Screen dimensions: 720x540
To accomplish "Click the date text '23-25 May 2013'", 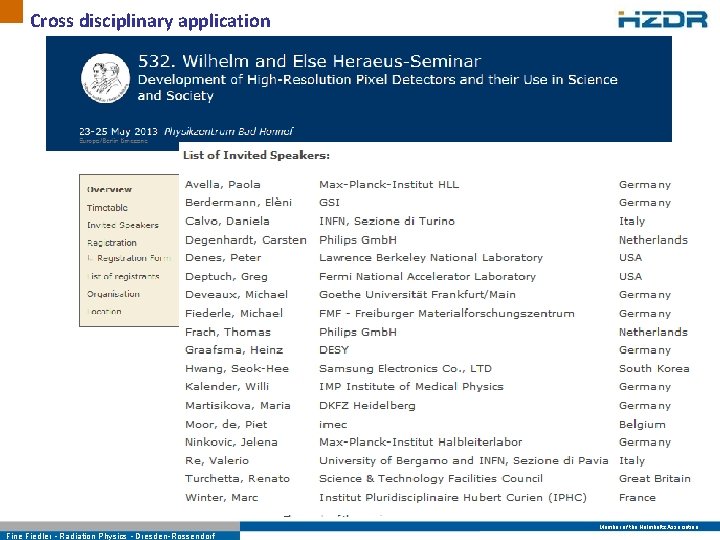I will point(118,131).
